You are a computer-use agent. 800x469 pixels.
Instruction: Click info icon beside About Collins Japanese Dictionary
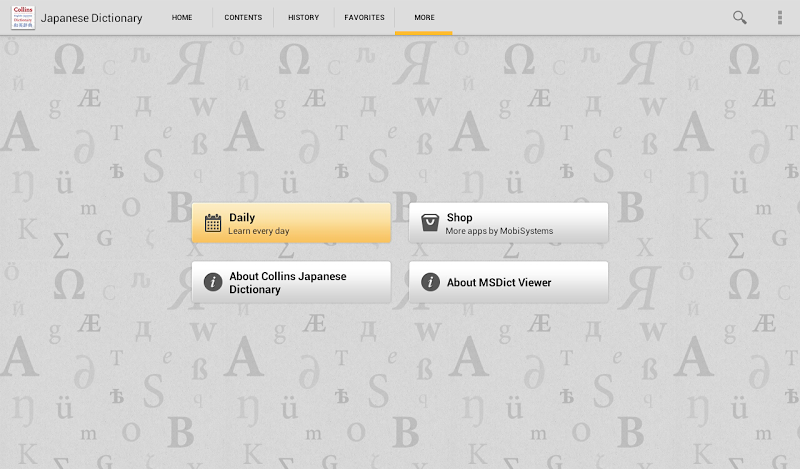[213, 282]
